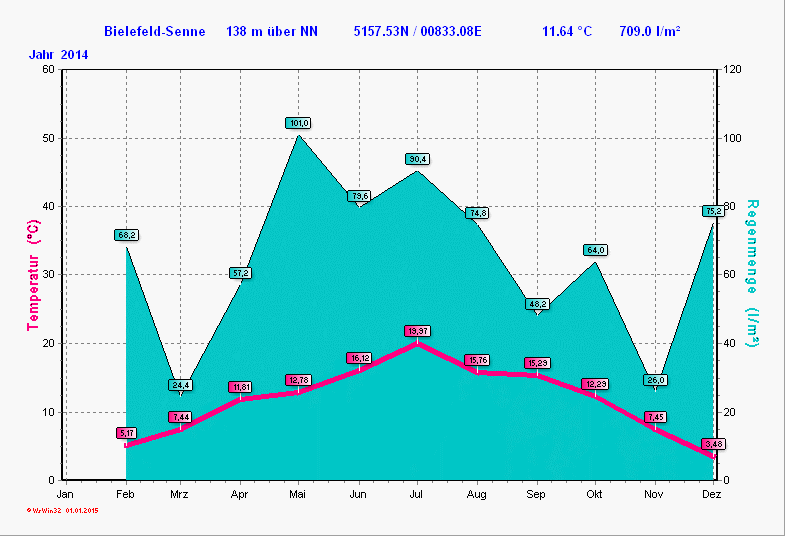Click the June temperature label 16,12
The height and width of the screenshot is (536, 785).
coord(359,358)
